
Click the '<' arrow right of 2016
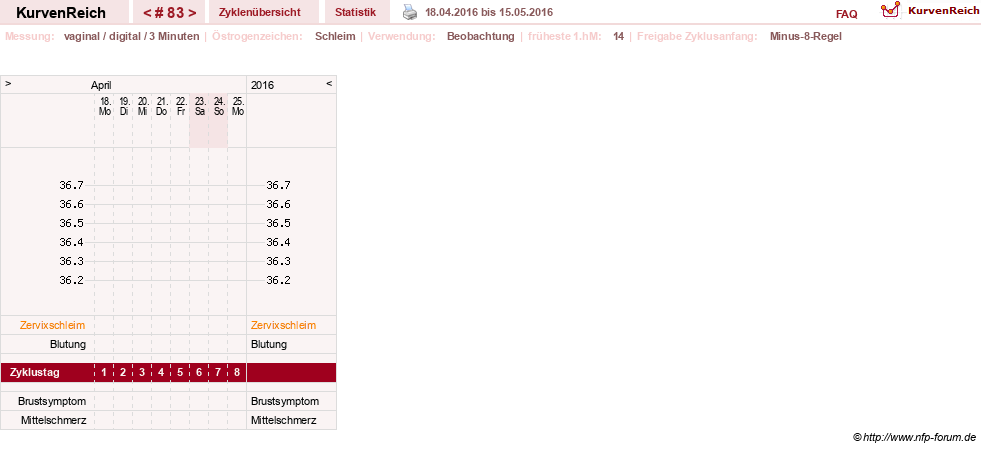point(329,83)
